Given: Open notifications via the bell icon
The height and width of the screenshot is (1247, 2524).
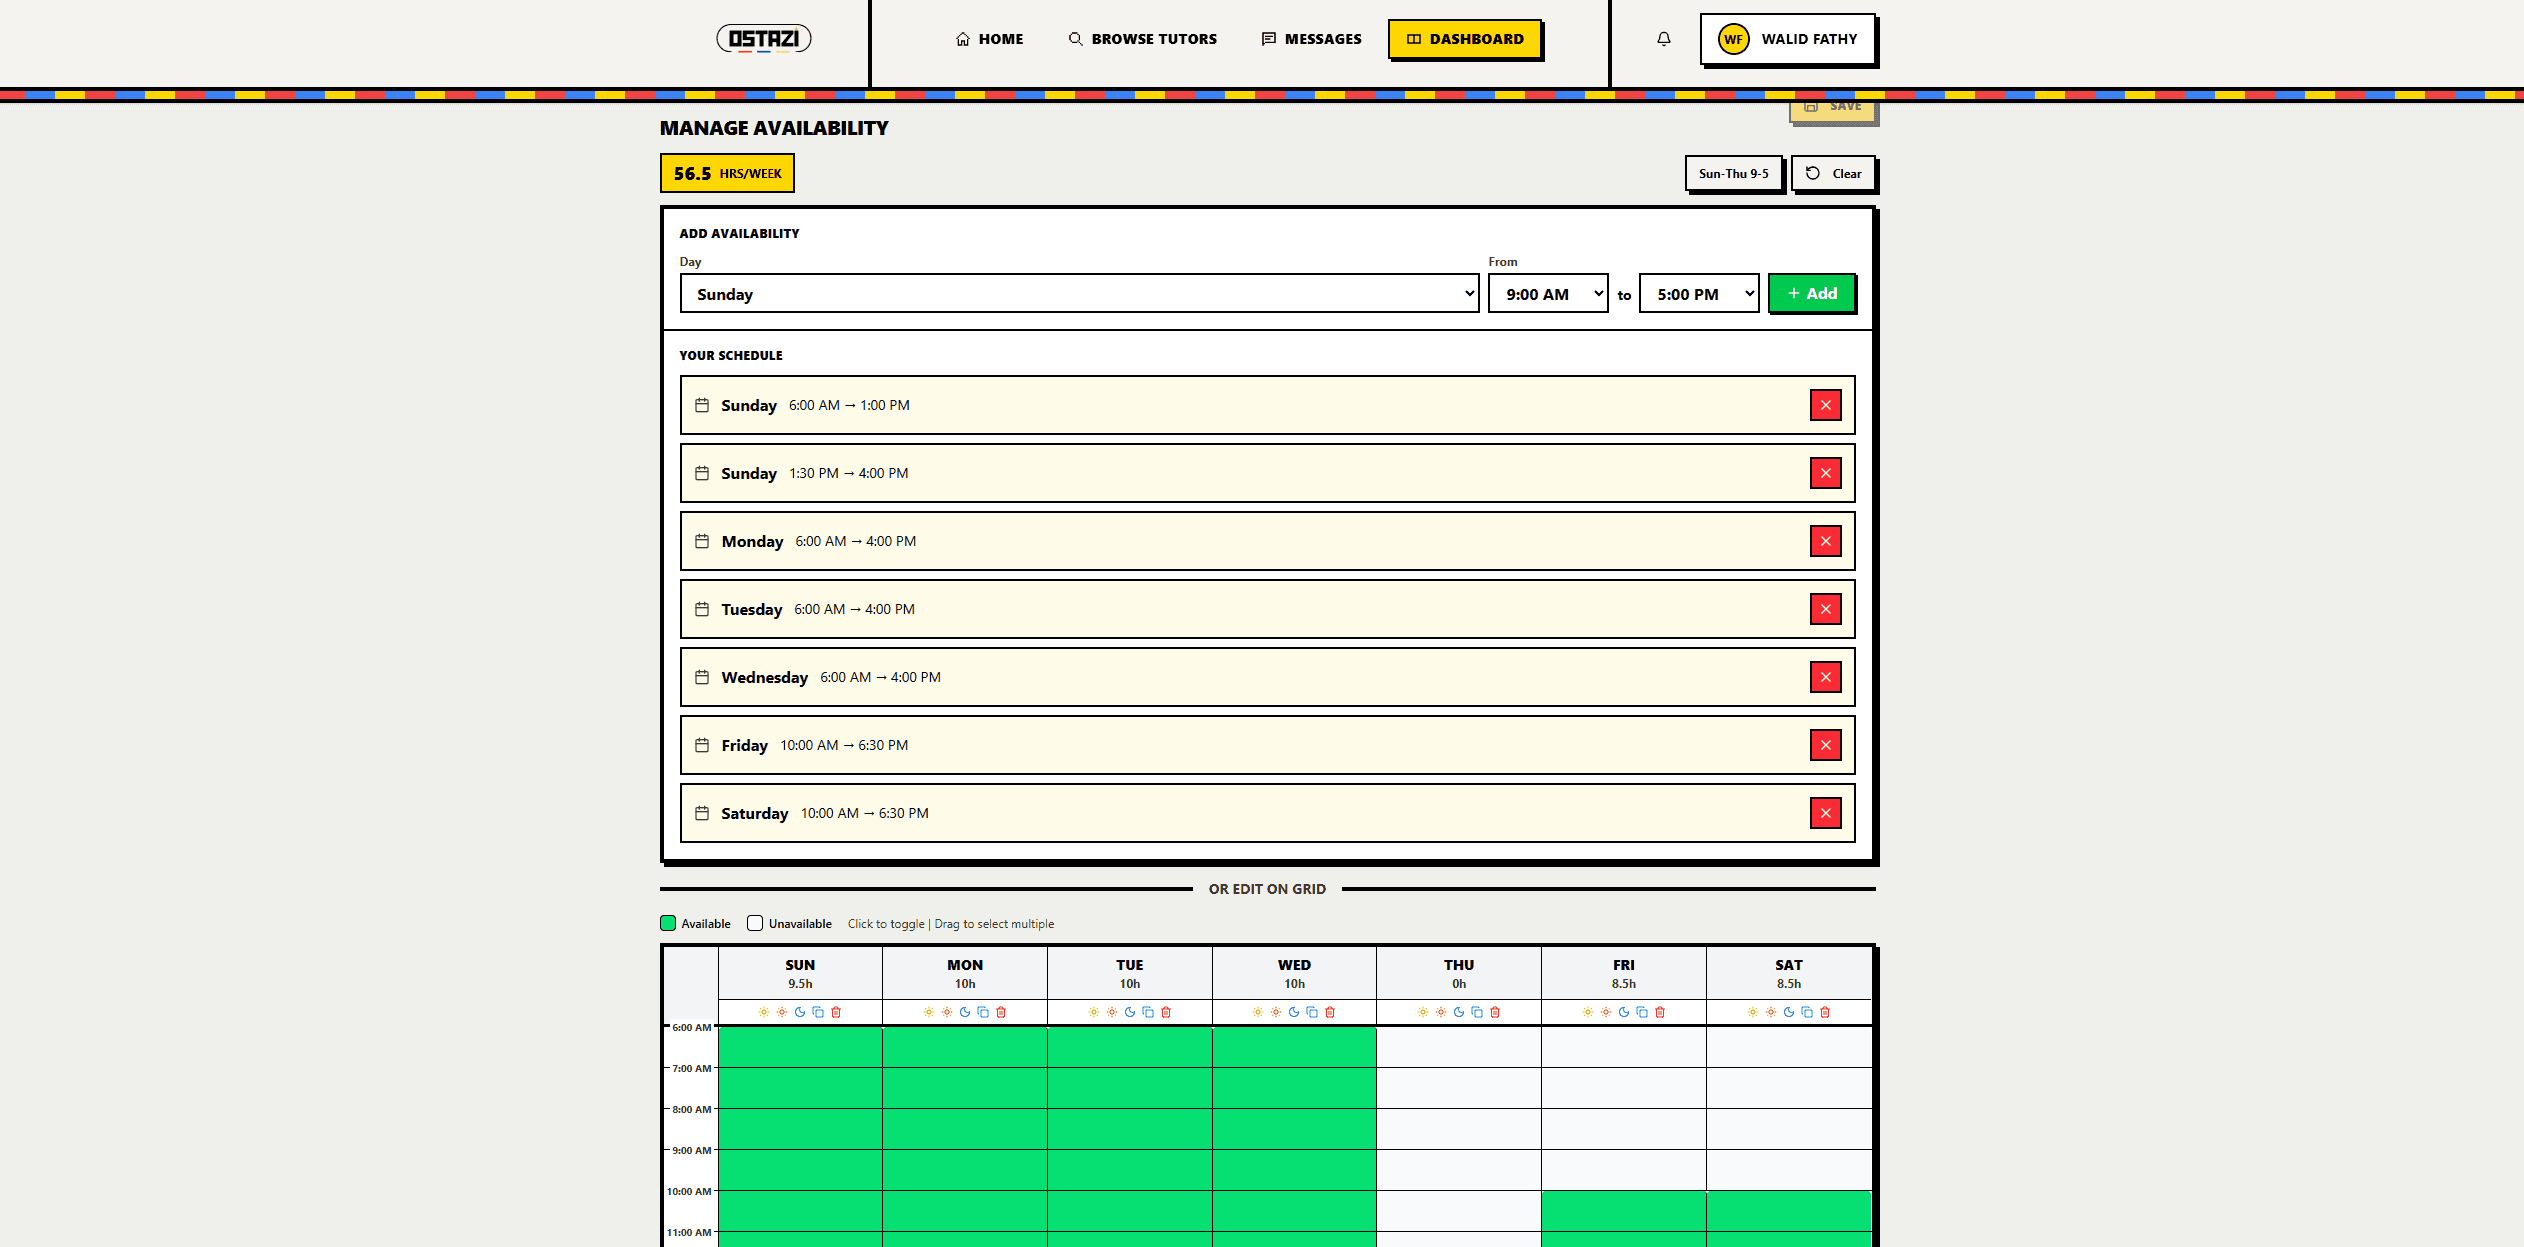Looking at the screenshot, I should point(1663,38).
